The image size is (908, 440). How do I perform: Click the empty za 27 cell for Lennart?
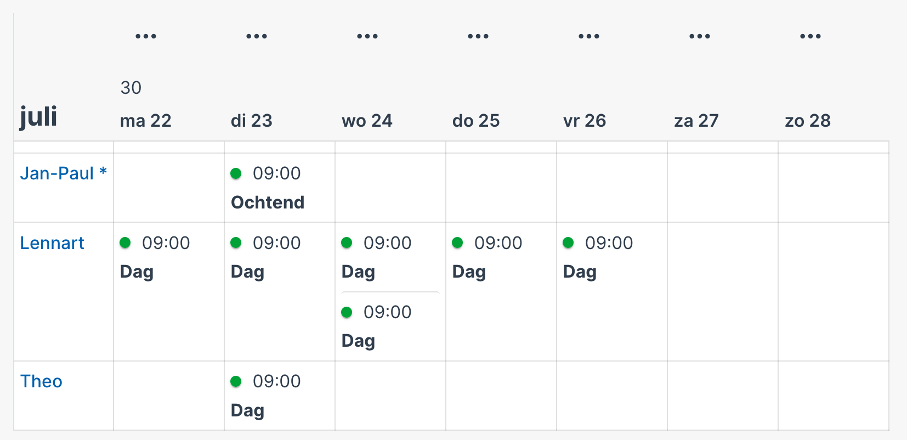tap(723, 292)
